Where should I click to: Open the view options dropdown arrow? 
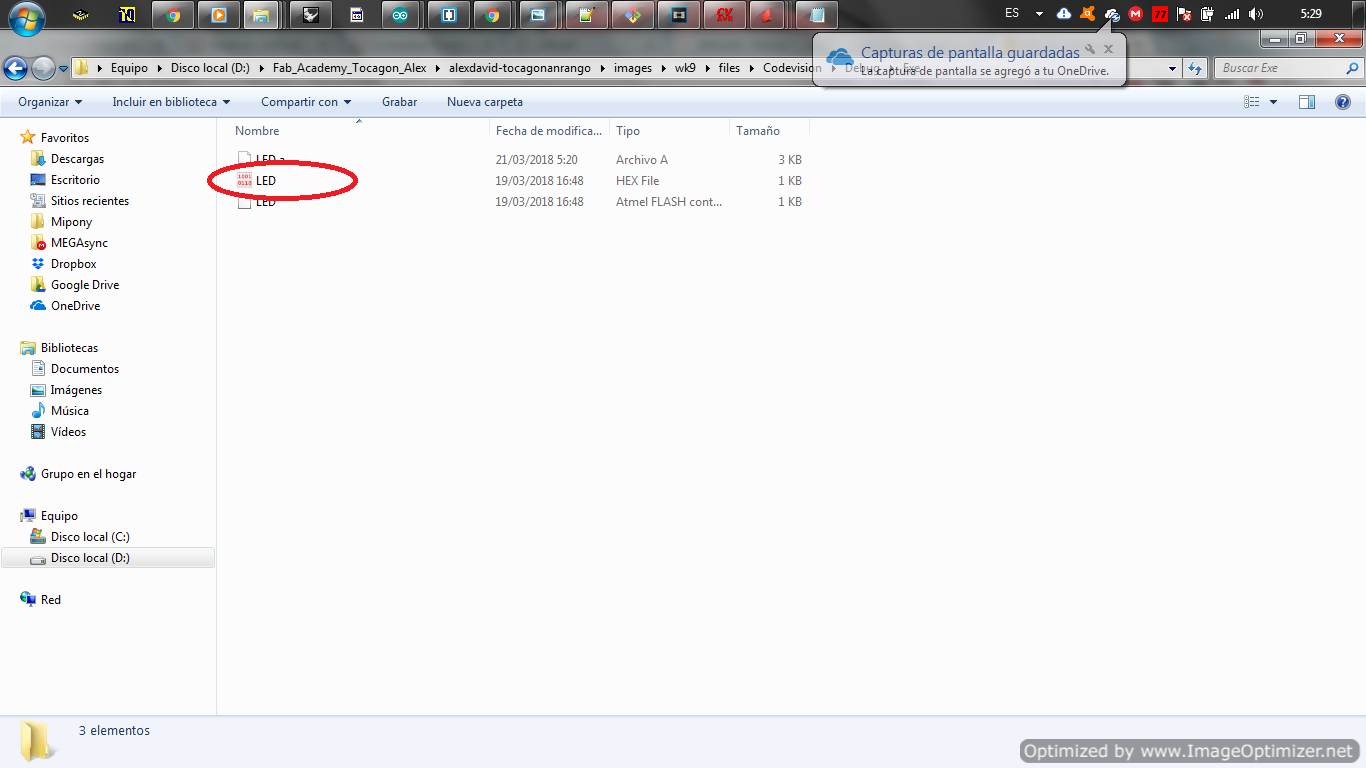coord(1273,102)
